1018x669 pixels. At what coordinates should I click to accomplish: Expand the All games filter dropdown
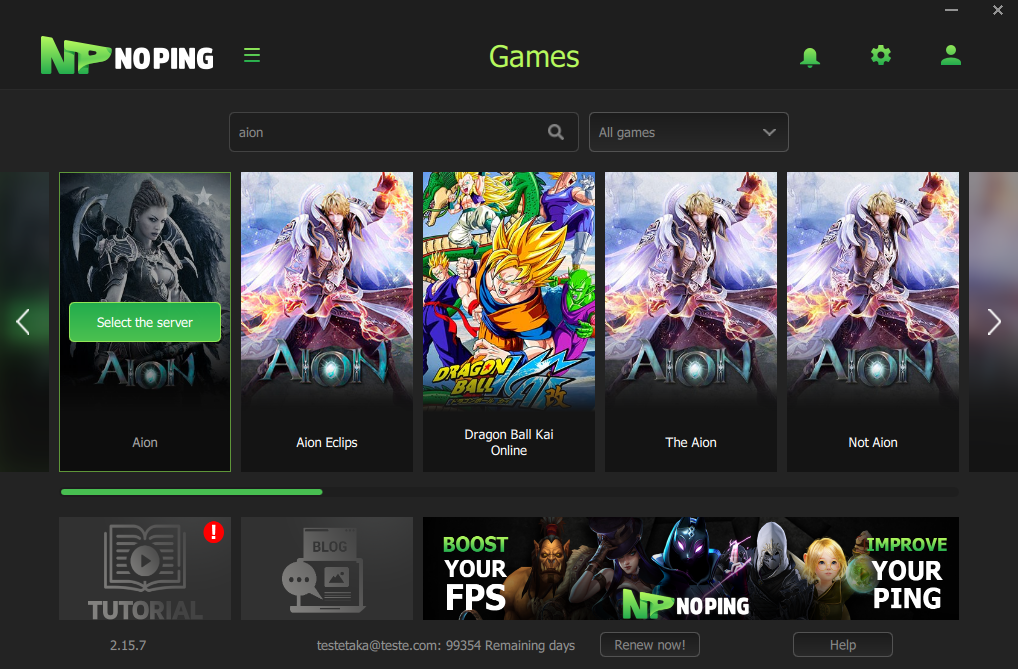688,132
